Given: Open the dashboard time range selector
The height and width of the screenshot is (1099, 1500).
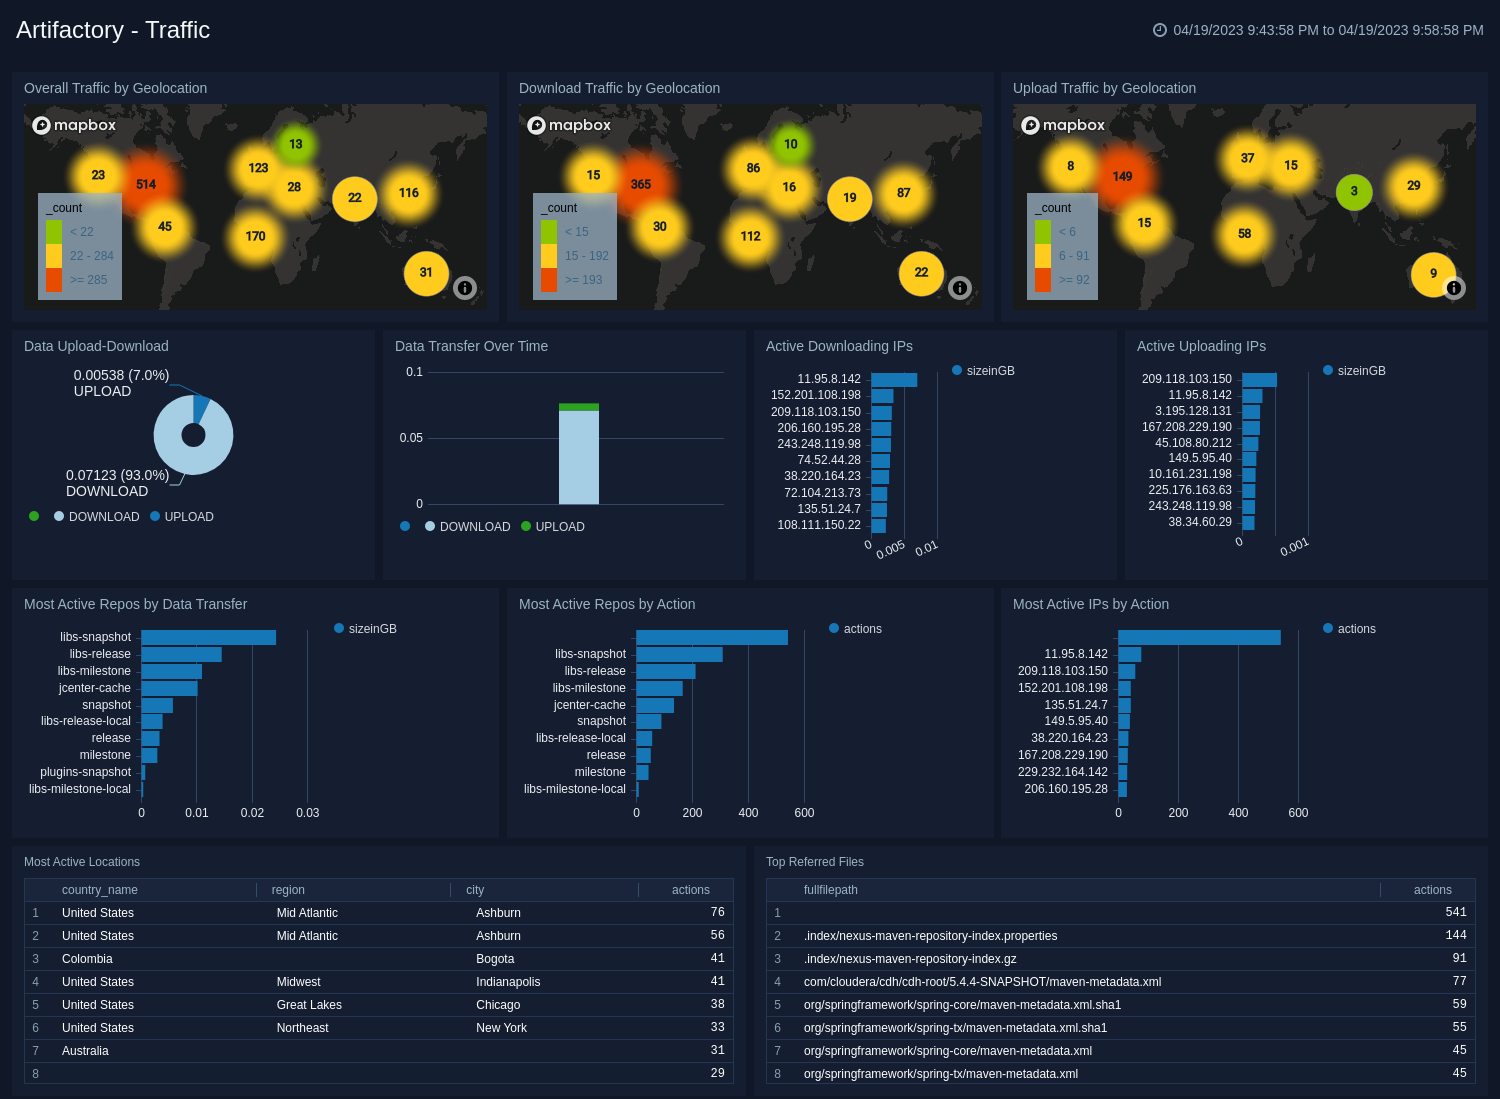Looking at the screenshot, I should point(1318,30).
